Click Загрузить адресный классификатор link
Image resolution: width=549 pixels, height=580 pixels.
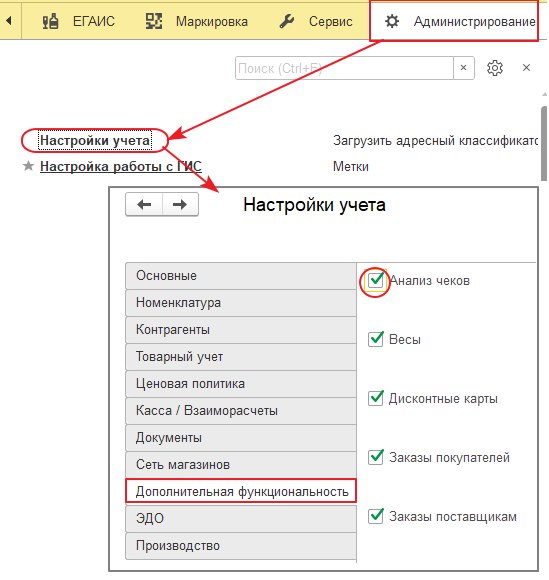pyautogui.click(x=435, y=140)
